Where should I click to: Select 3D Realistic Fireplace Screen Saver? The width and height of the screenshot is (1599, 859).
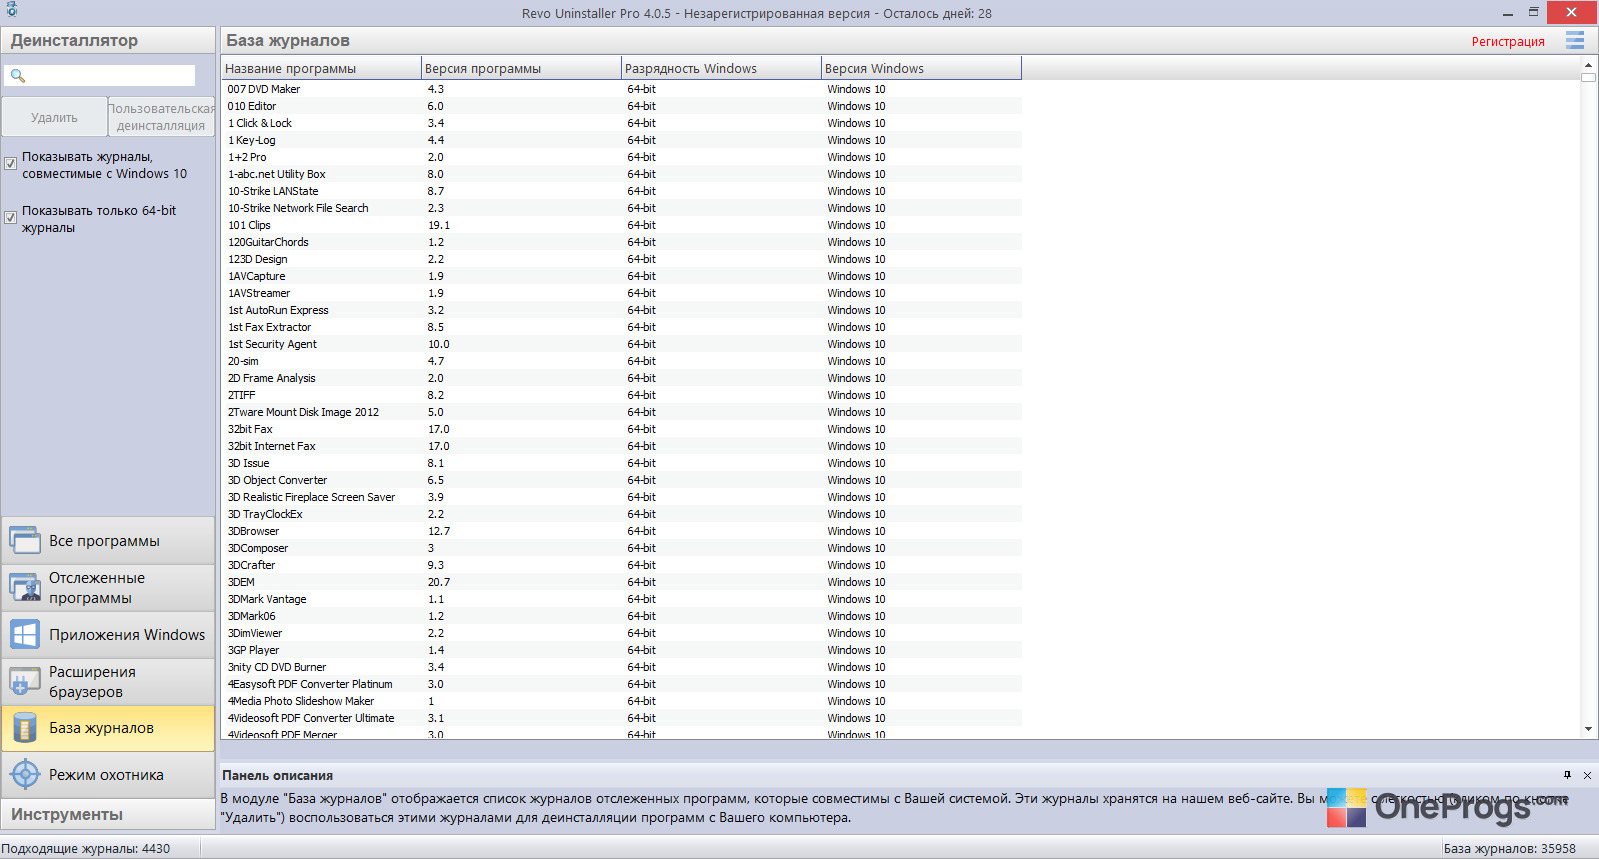(x=621, y=497)
